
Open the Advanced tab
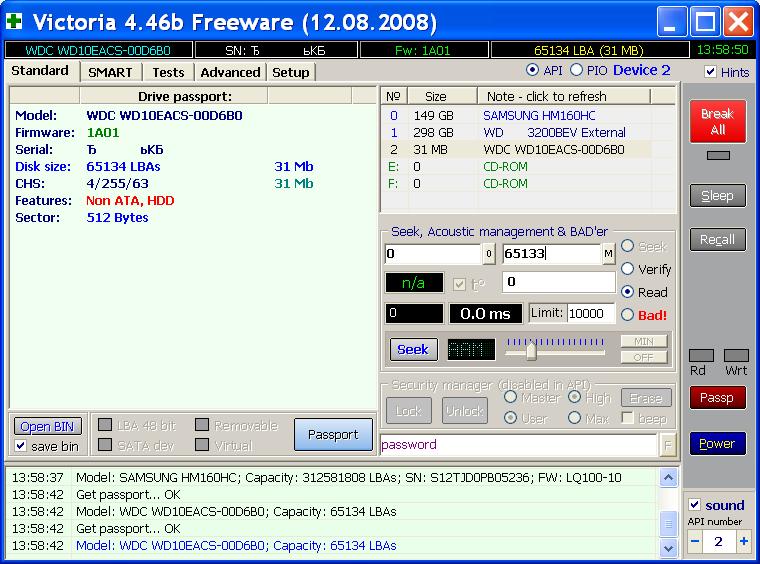[x=230, y=72]
